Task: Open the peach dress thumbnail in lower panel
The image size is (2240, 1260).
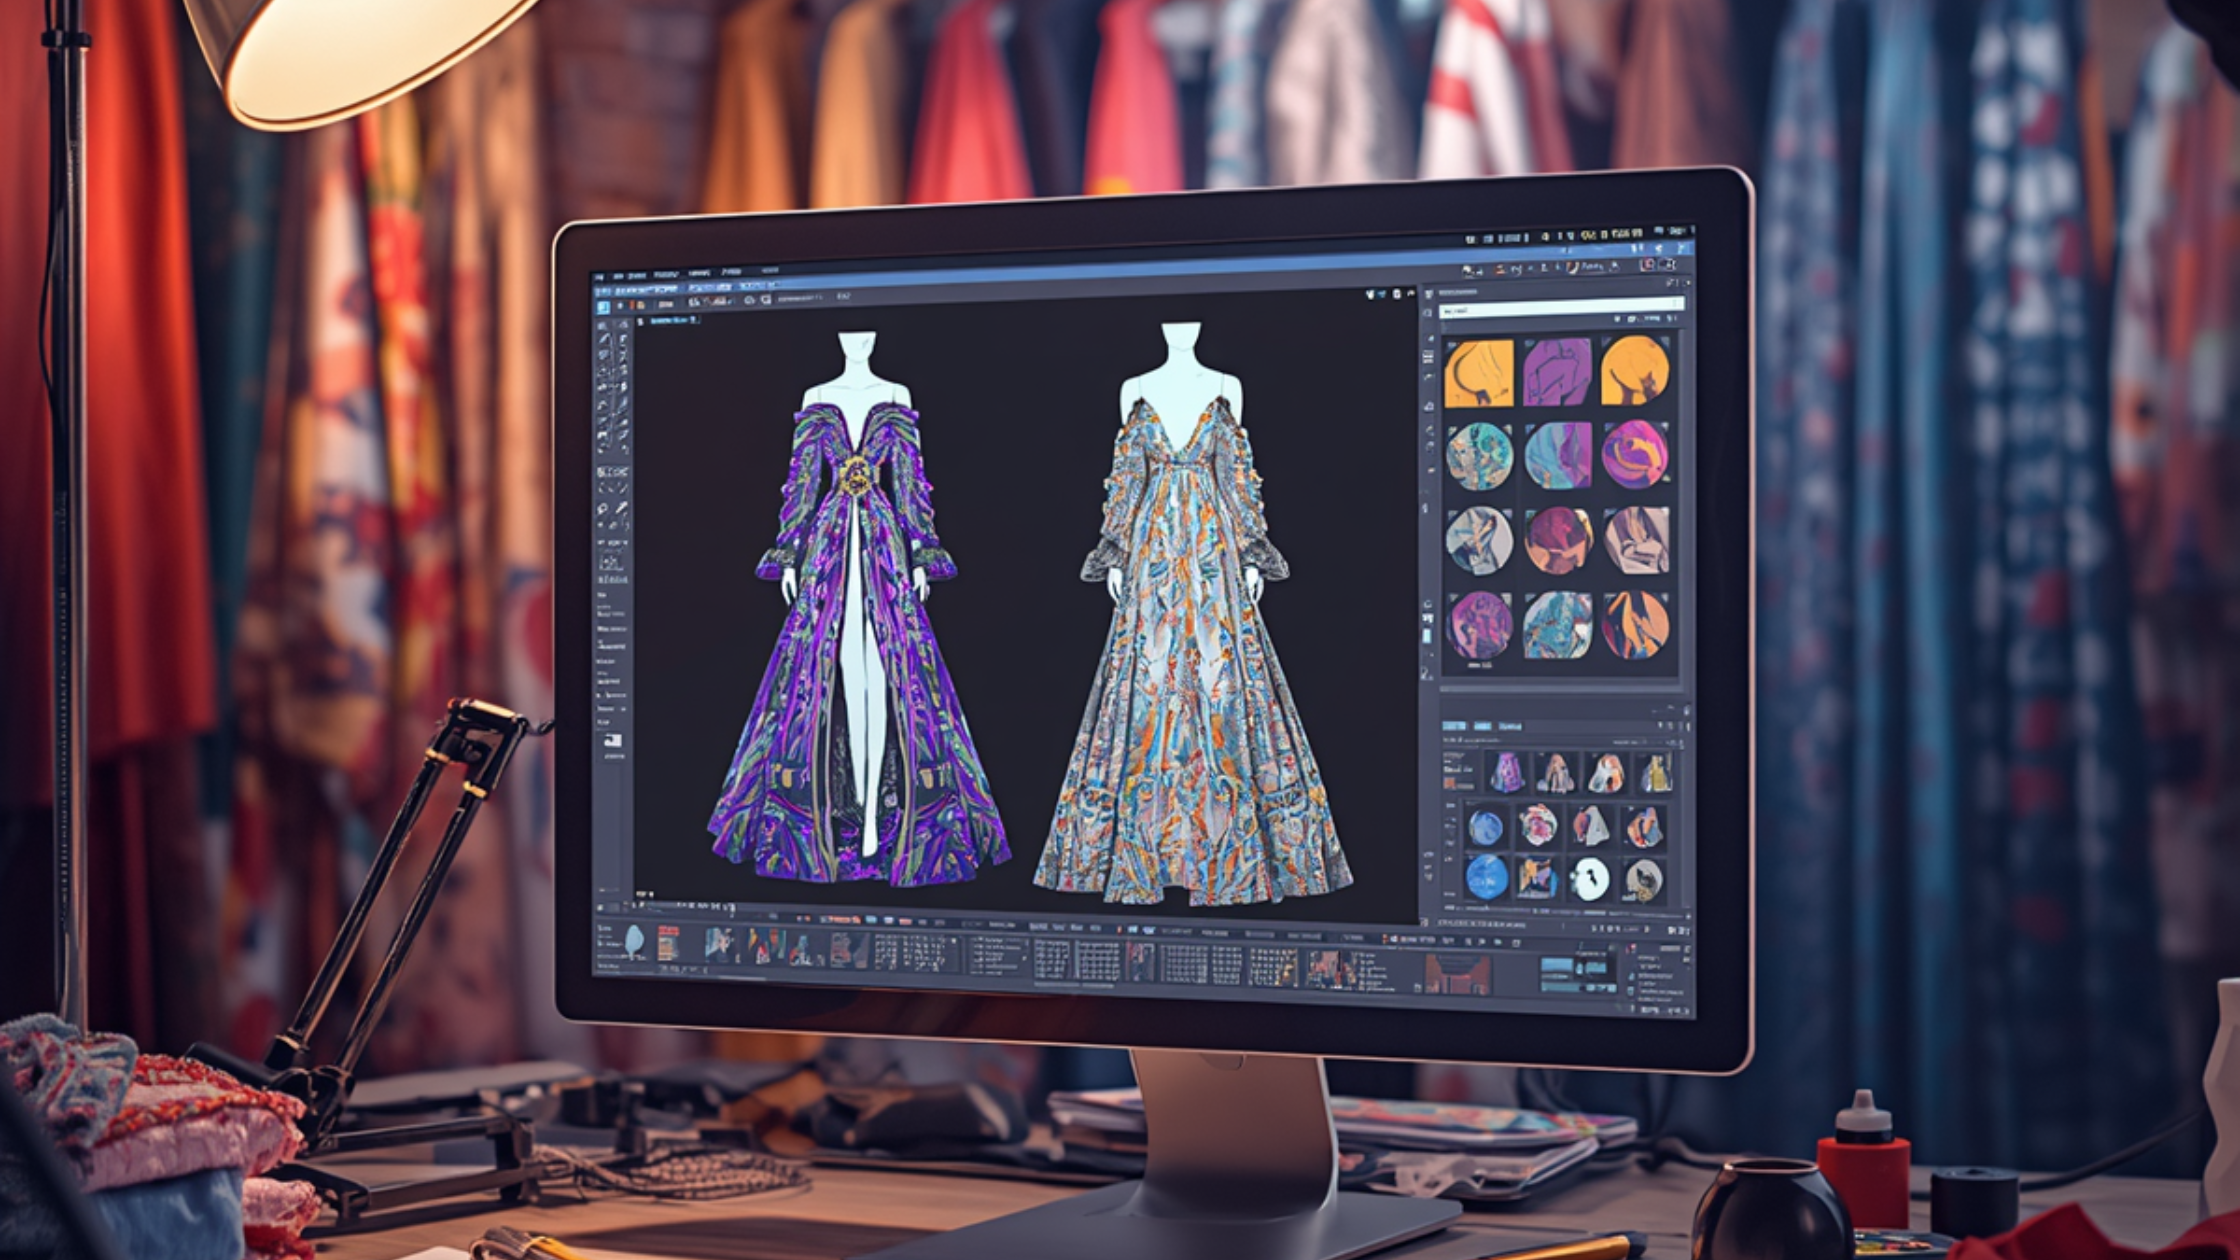Action: pyautogui.click(x=1556, y=772)
